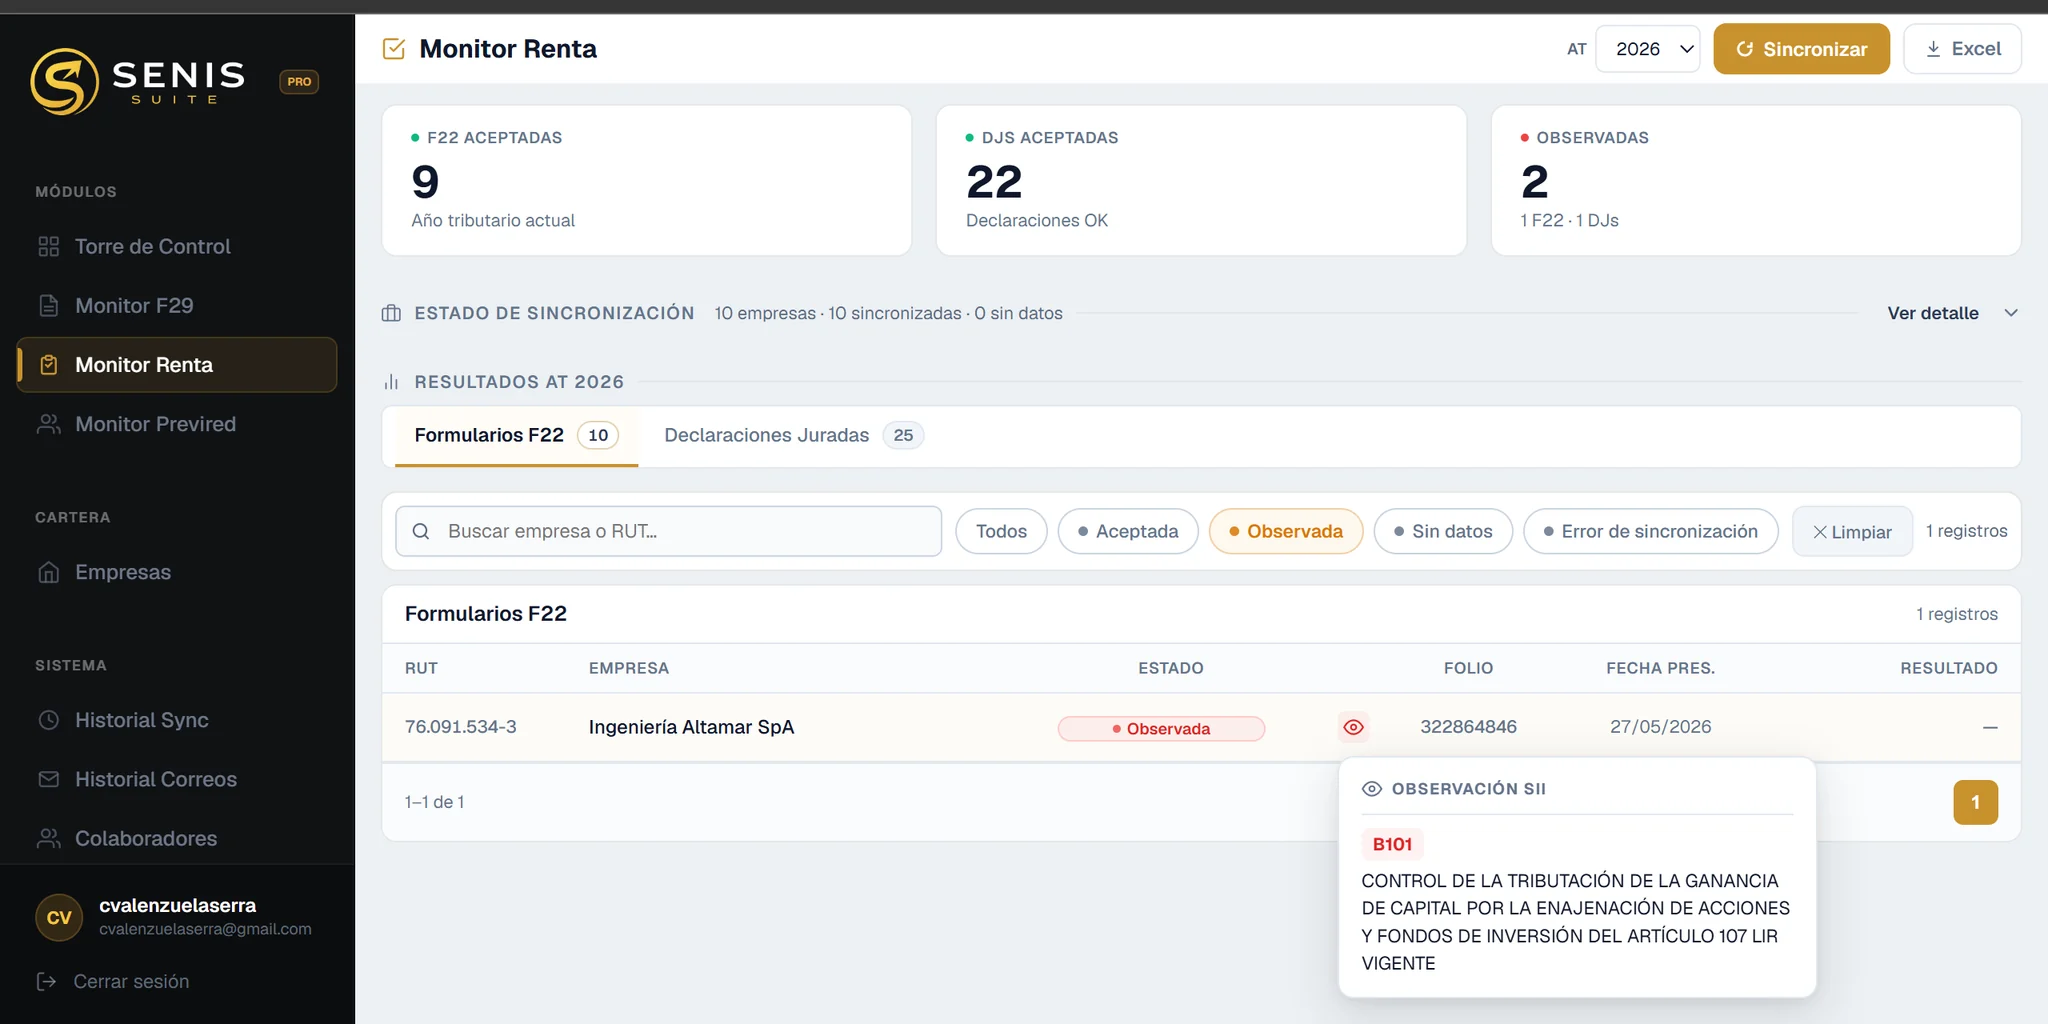The width and height of the screenshot is (2048, 1024).
Task: Clear filters with Limpiar button
Action: click(1852, 532)
